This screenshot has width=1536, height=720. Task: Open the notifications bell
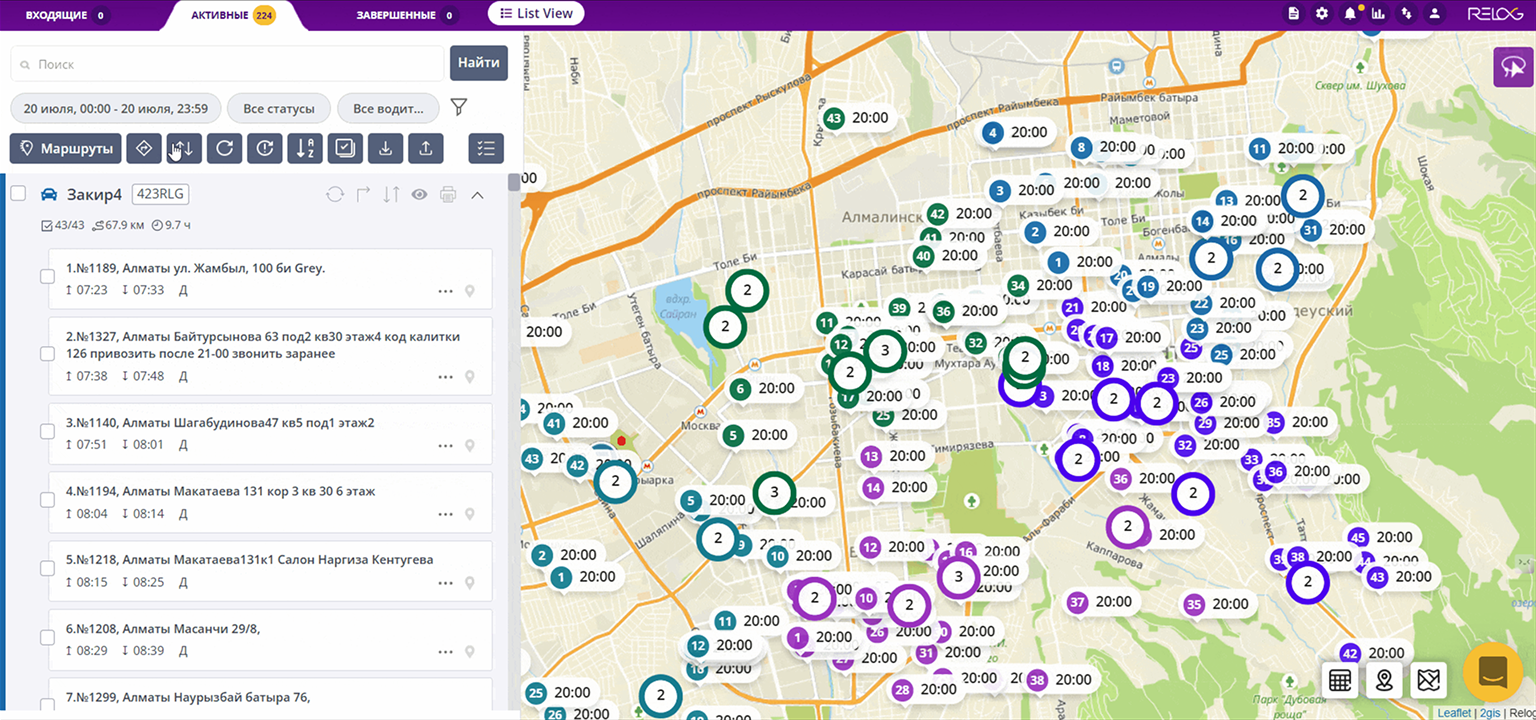click(x=1350, y=14)
